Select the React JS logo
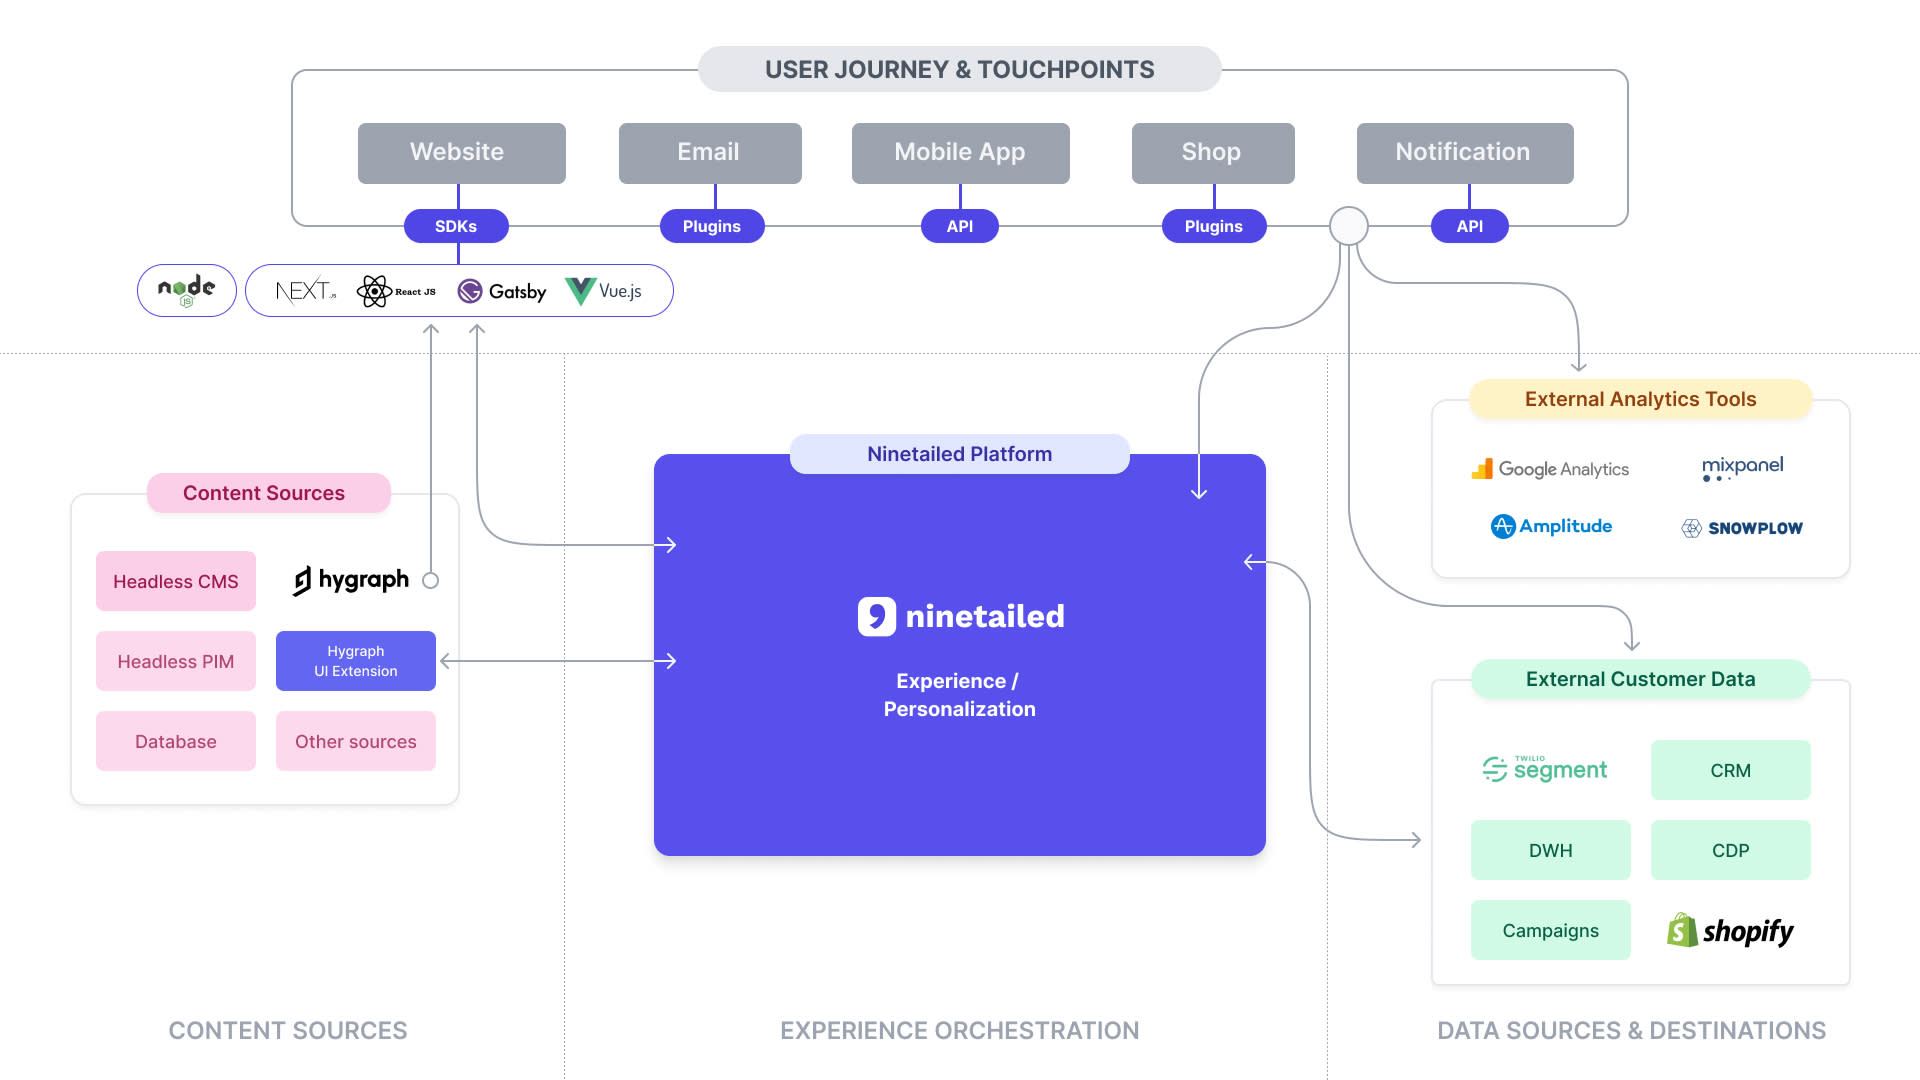This screenshot has width=1920, height=1080. pyautogui.click(x=396, y=291)
